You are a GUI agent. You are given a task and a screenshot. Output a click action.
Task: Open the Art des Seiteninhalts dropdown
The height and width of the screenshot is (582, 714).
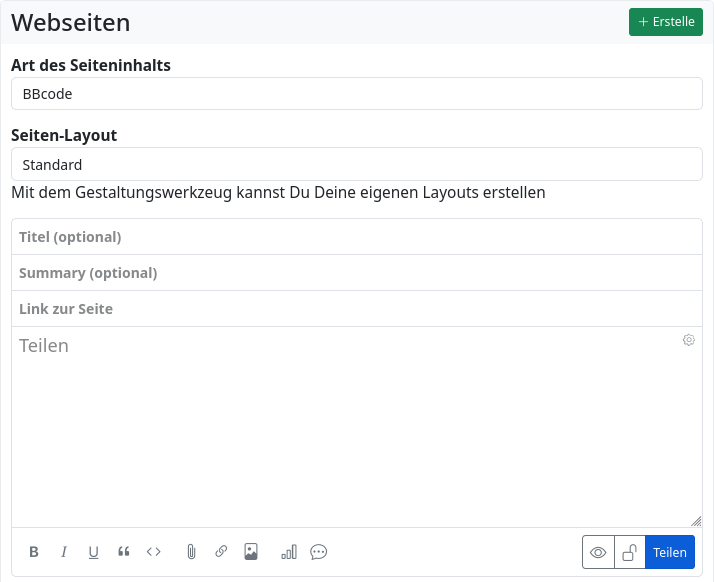(357, 94)
